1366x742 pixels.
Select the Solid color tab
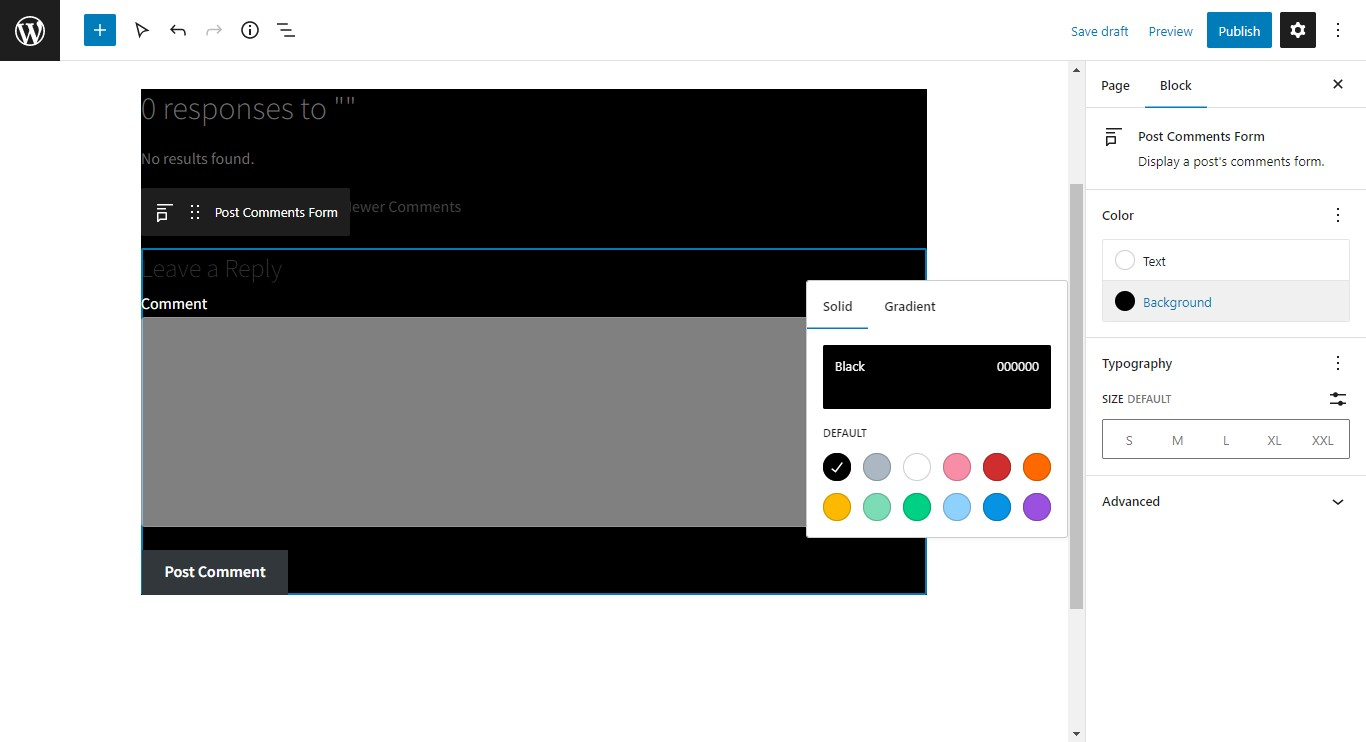pos(837,306)
